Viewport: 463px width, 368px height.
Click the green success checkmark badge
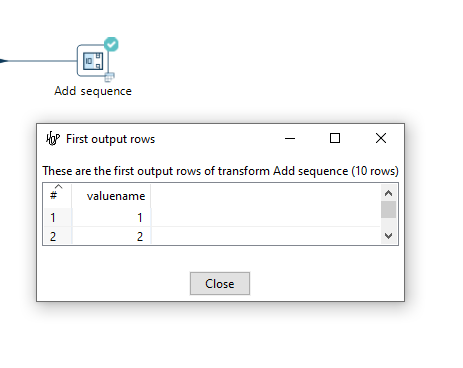[x=111, y=44]
